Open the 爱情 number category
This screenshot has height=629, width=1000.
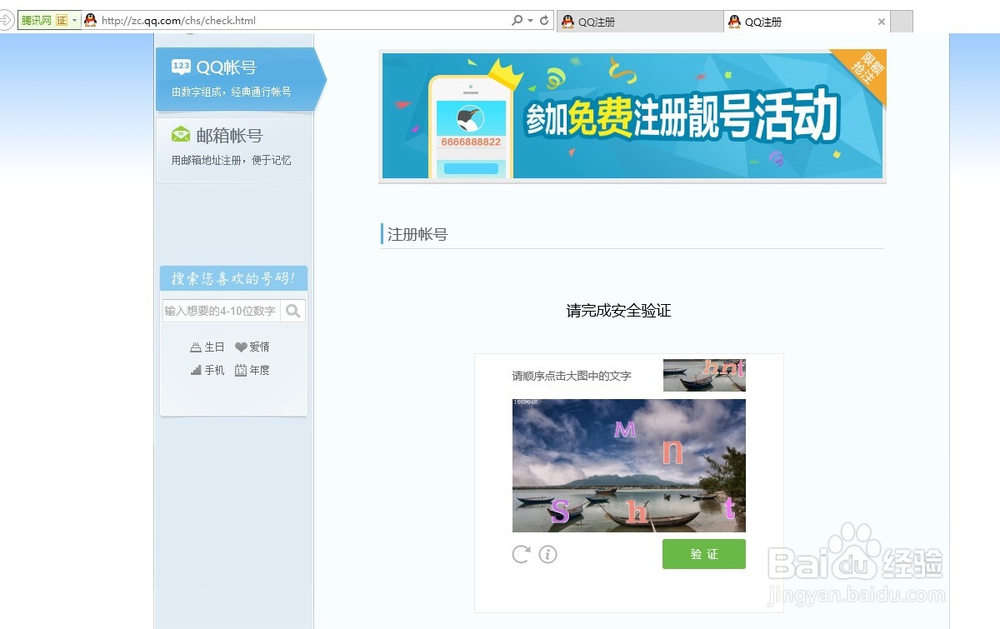pos(252,347)
